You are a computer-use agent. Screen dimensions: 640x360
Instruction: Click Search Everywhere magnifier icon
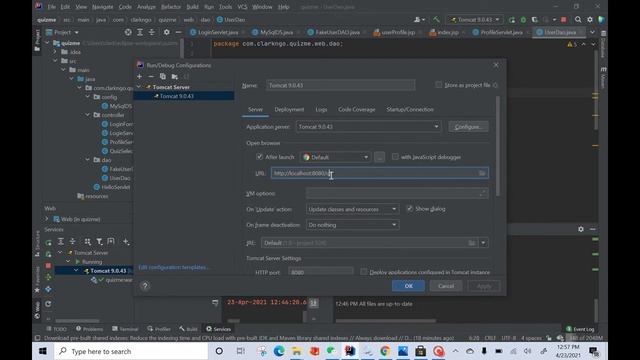[578, 20]
